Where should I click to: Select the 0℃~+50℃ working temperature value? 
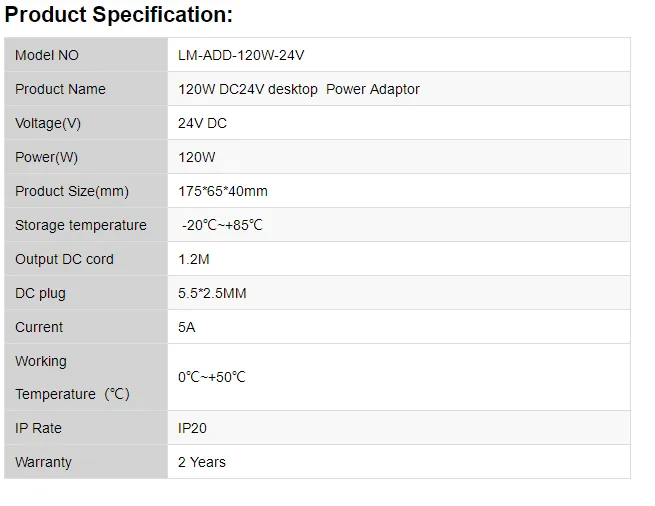(x=212, y=377)
